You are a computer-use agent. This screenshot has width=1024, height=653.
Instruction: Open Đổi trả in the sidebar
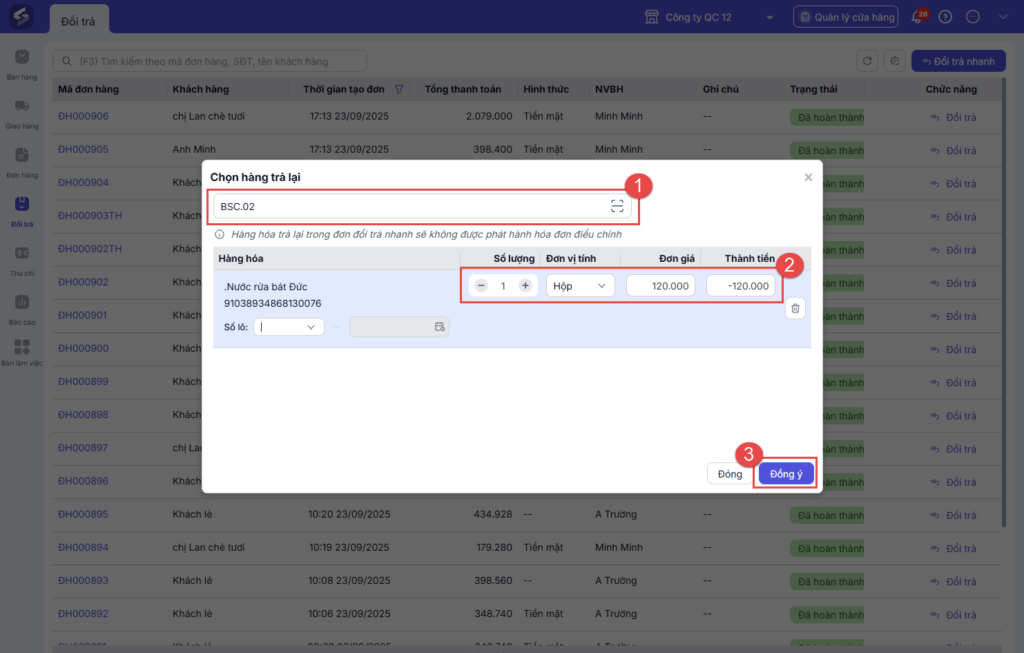pyautogui.click(x=22, y=212)
